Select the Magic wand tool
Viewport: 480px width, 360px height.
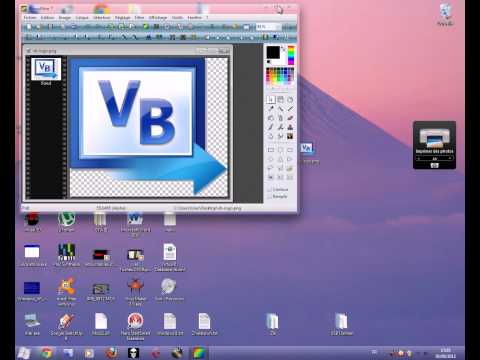tap(281, 109)
